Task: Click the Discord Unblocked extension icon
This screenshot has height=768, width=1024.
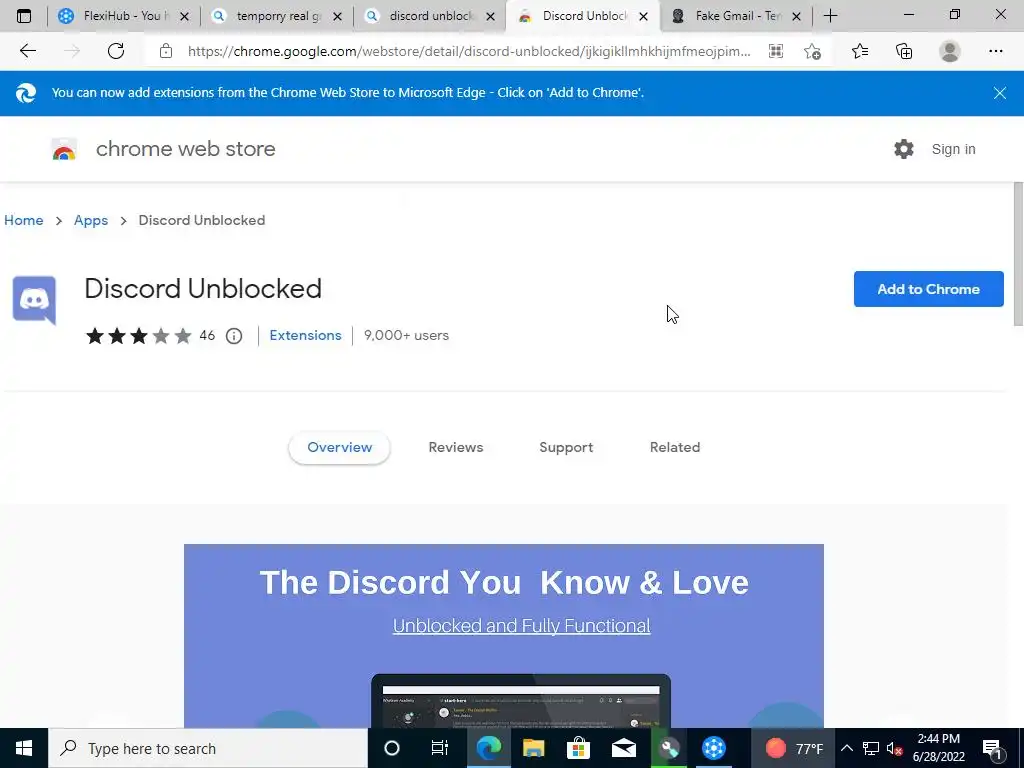Action: tap(35, 300)
